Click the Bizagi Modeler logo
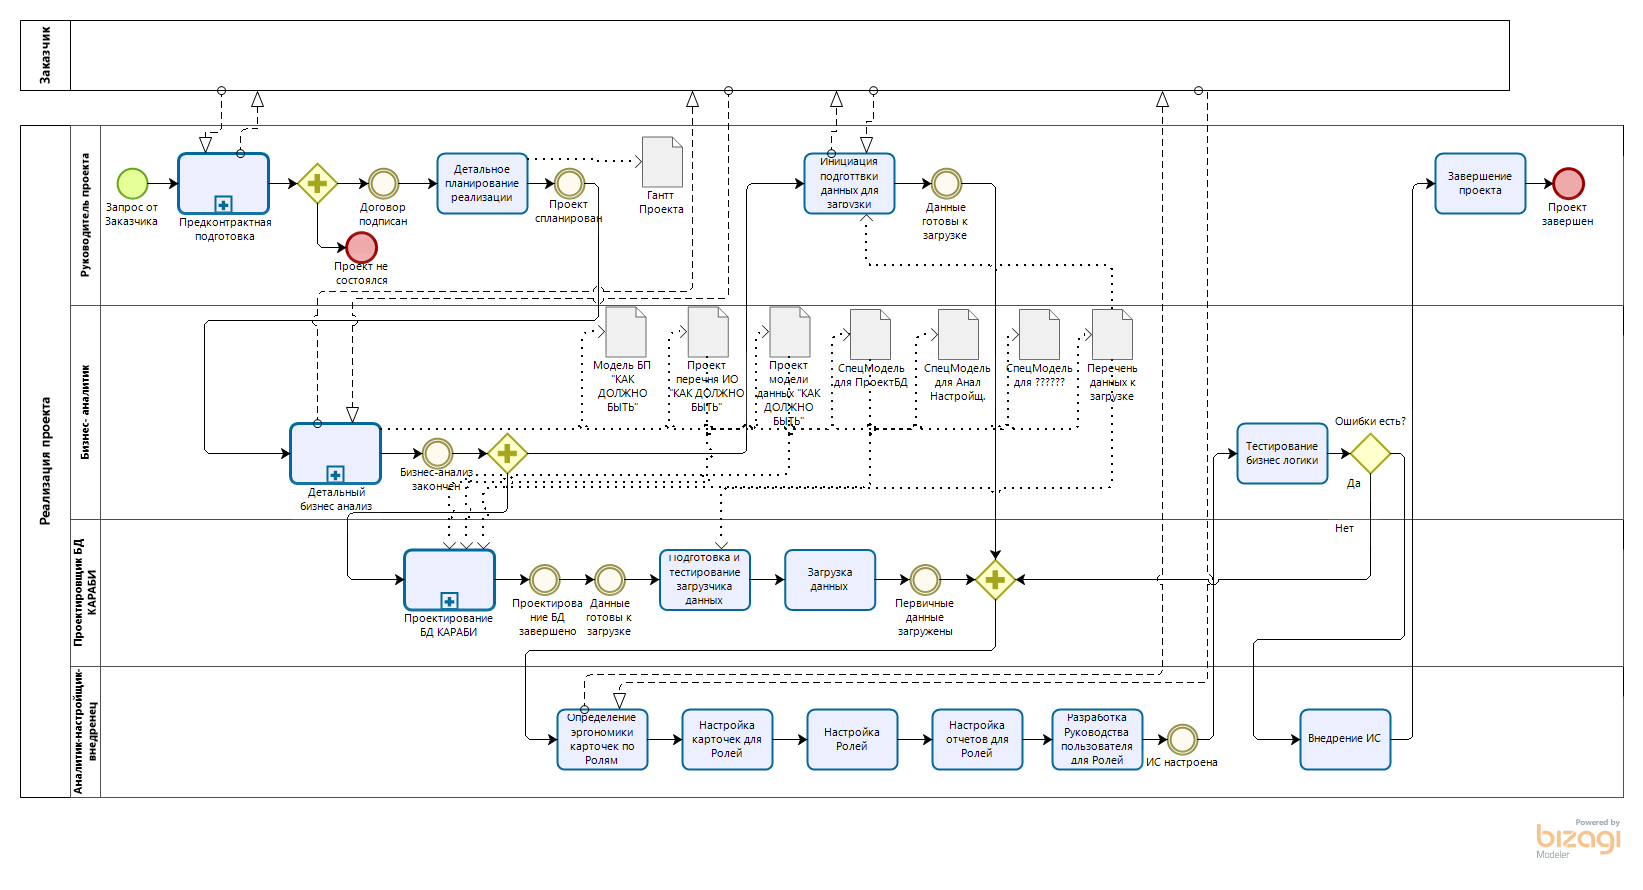 (1578, 838)
